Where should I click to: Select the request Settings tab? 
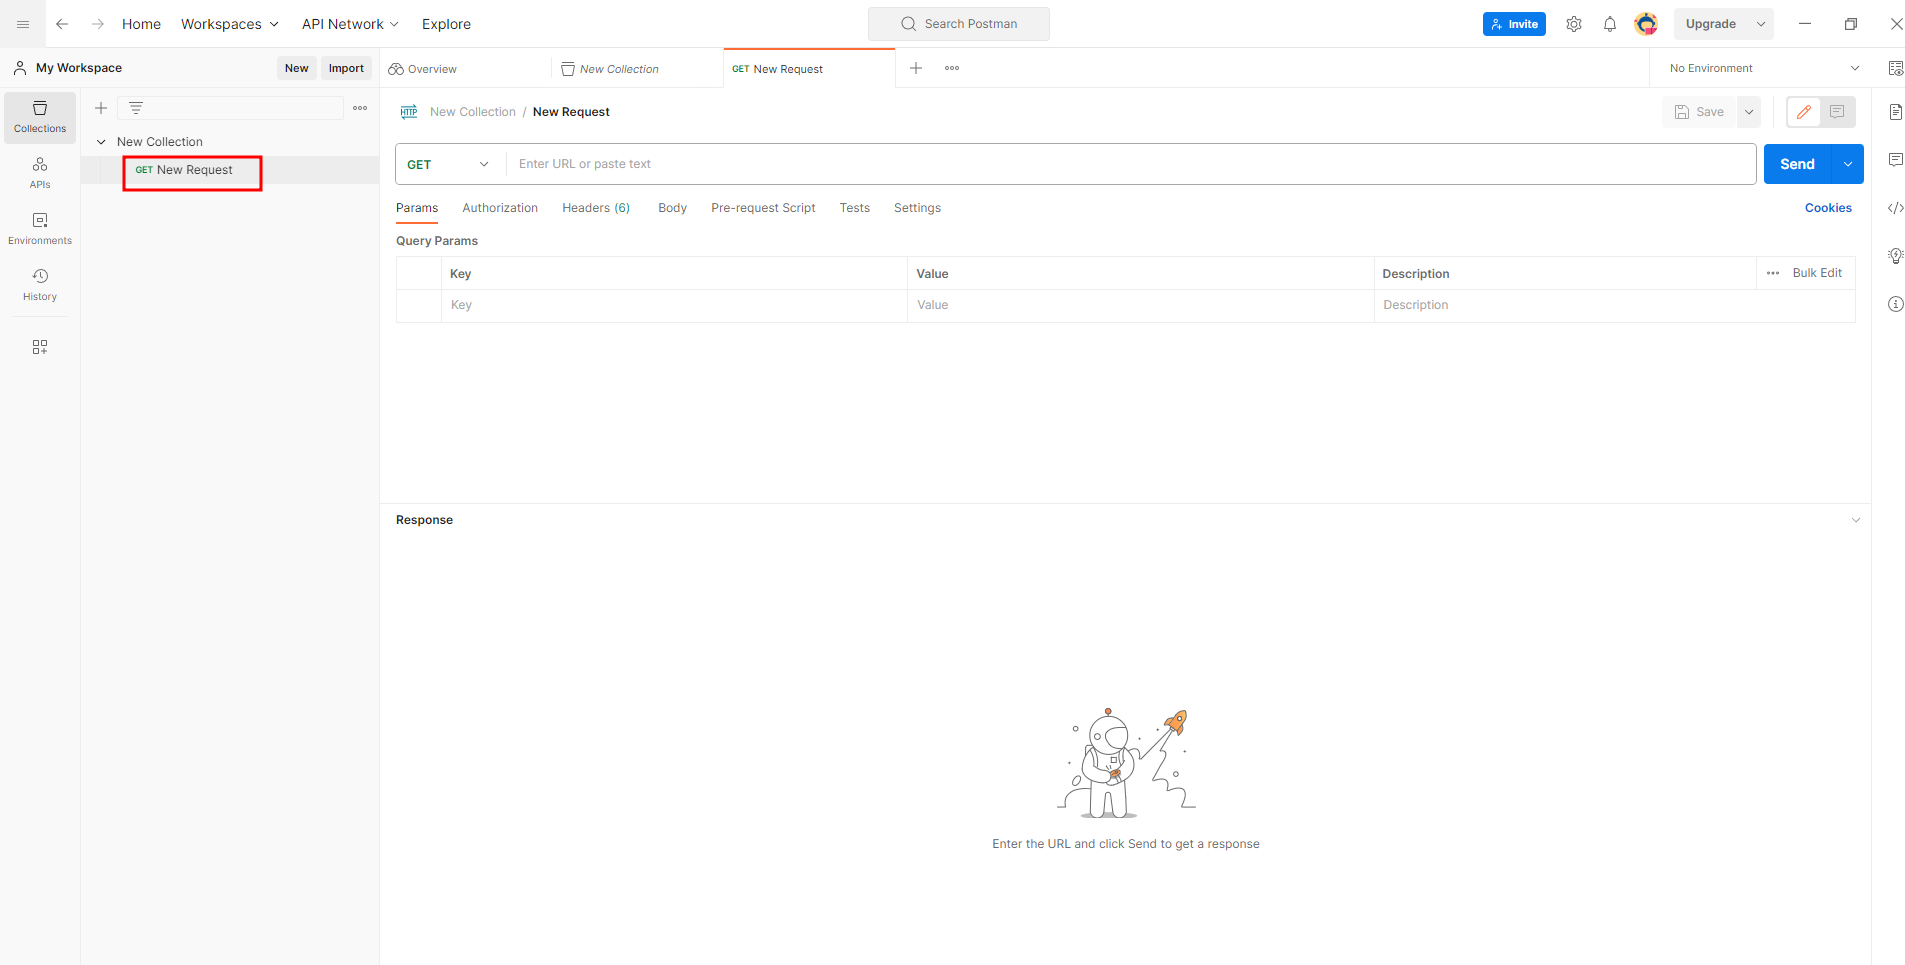[x=917, y=208]
